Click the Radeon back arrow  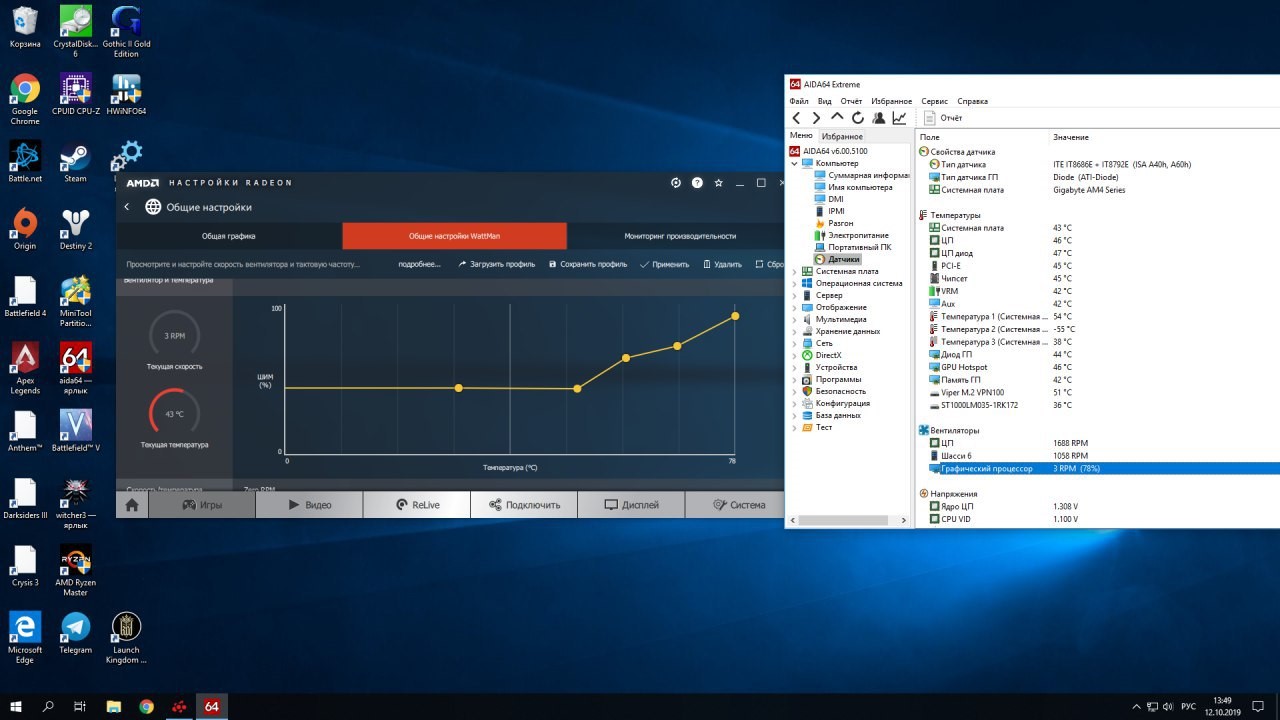(127, 207)
